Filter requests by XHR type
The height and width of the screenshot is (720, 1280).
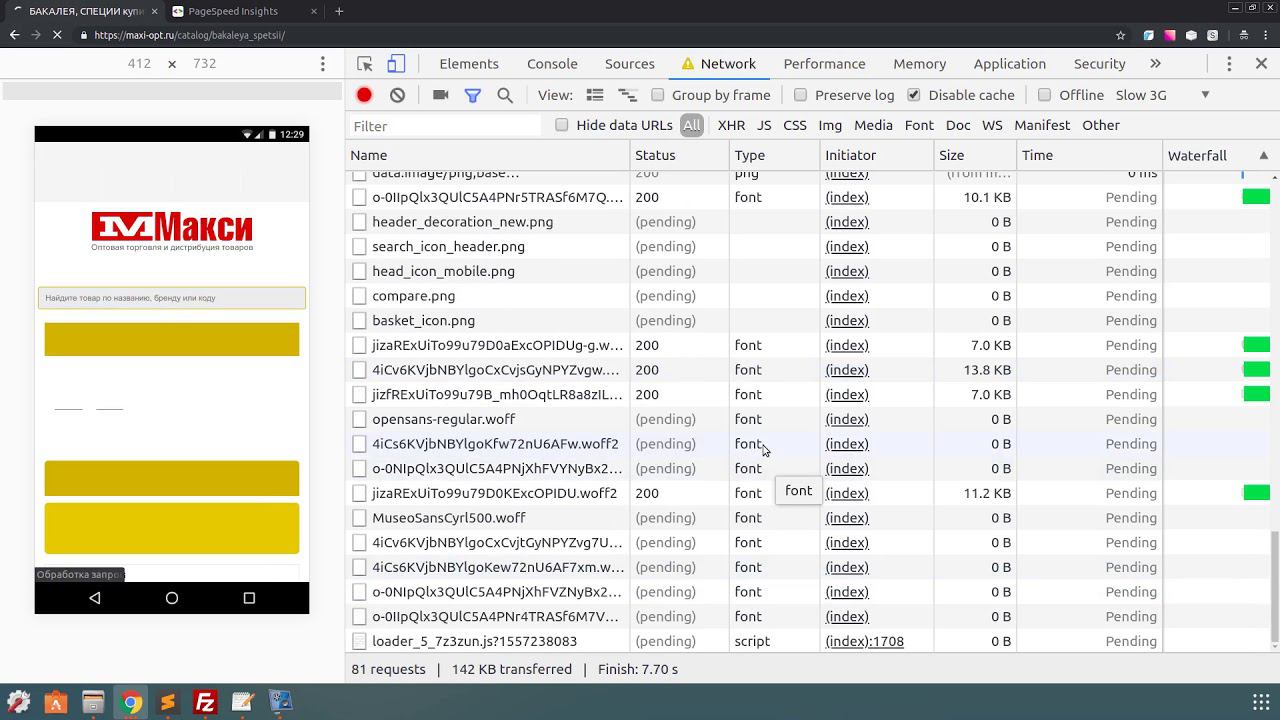click(x=731, y=125)
